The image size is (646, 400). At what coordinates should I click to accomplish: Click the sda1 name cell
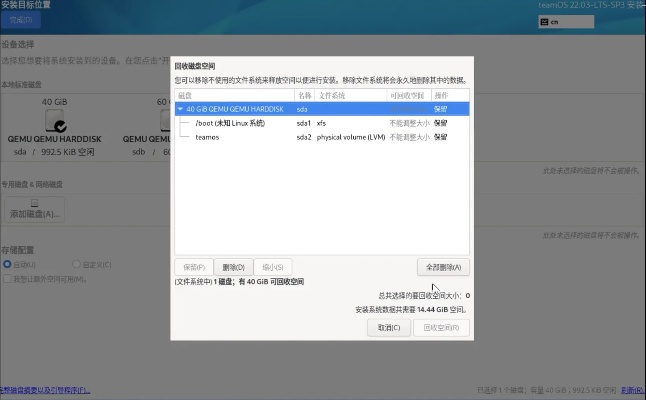(304, 123)
